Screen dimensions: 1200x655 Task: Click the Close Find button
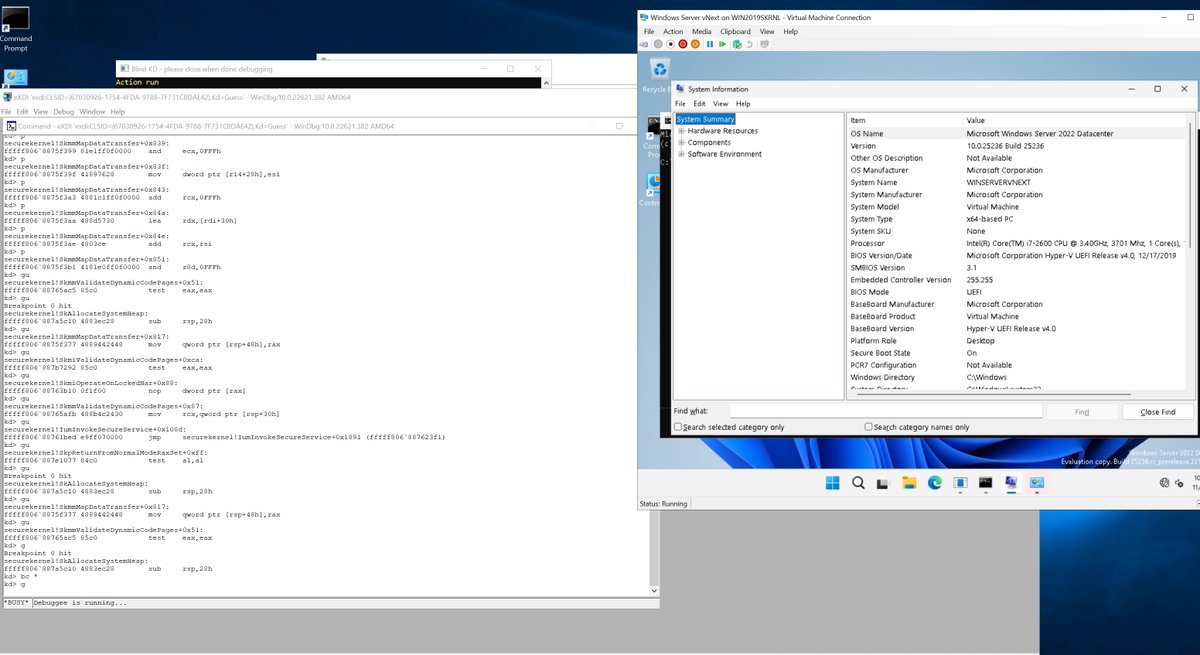[x=1158, y=412]
